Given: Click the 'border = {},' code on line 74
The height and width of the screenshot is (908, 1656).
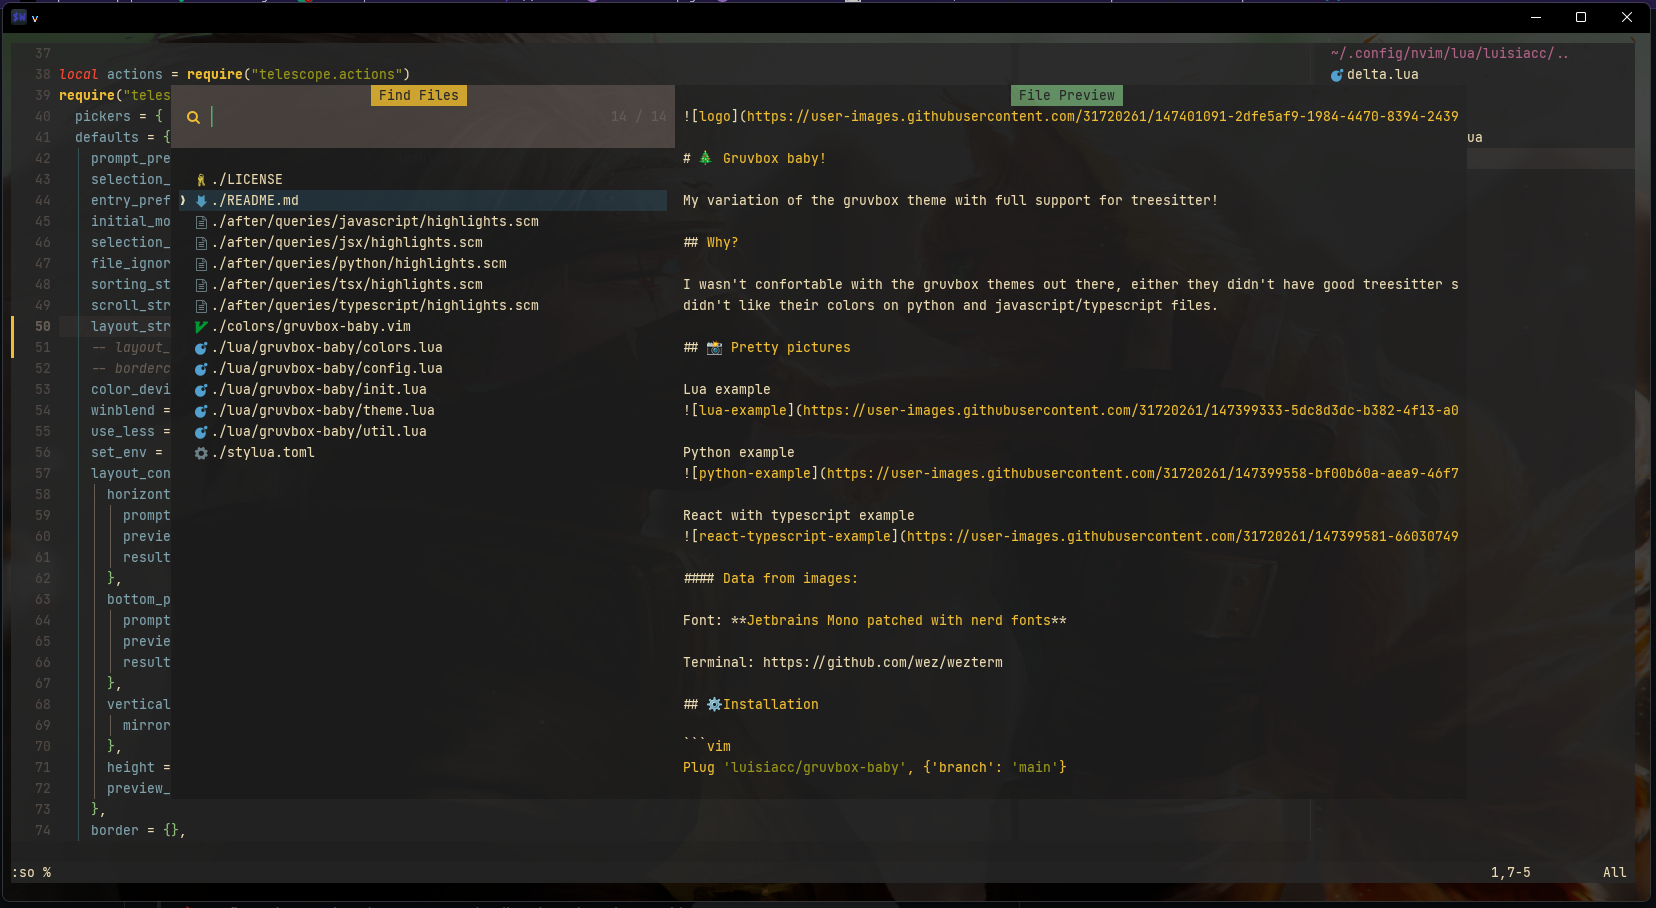Looking at the screenshot, I should (139, 831).
